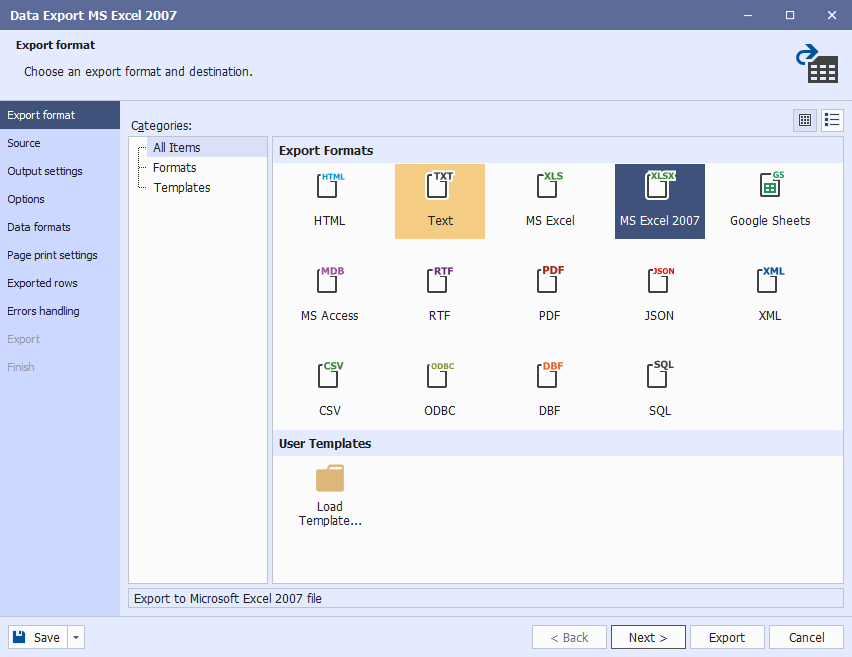Click the User Templates group header
The image size is (852, 657).
(x=557, y=443)
